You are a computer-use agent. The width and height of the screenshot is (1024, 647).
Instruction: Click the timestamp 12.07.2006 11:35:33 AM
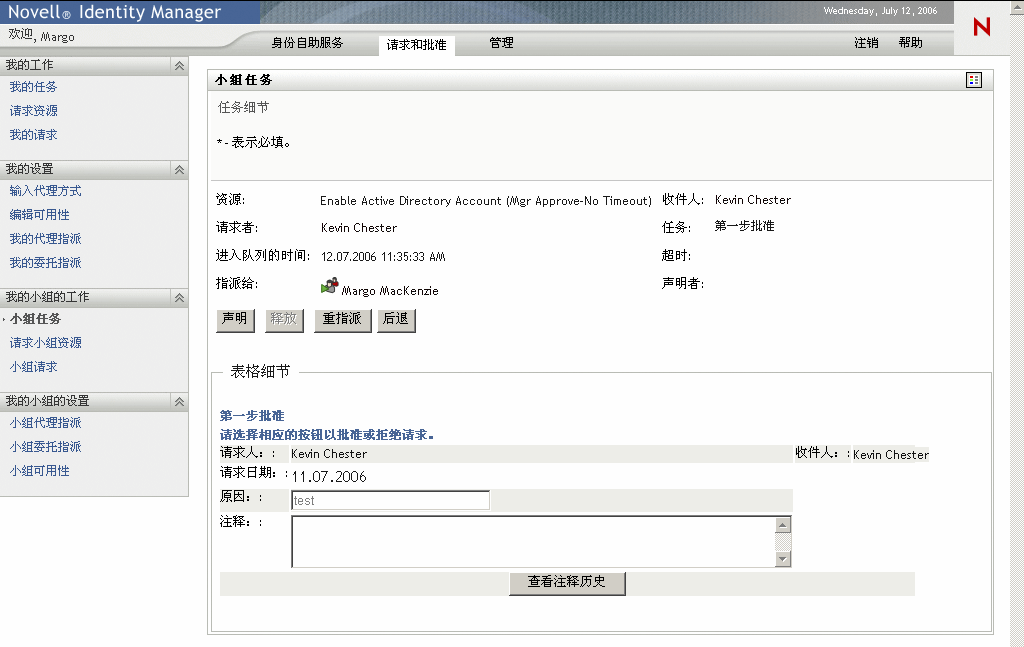point(383,257)
